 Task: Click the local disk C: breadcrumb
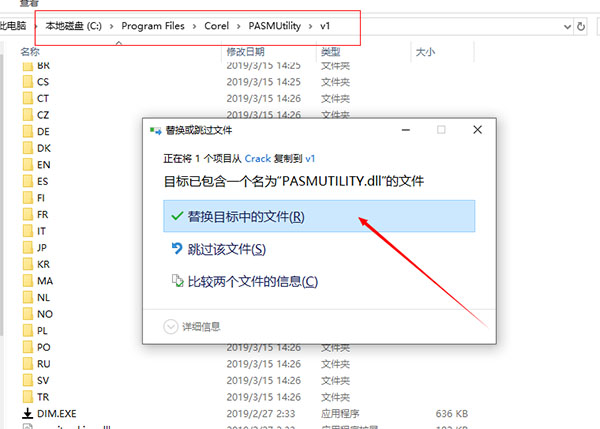coord(73,26)
